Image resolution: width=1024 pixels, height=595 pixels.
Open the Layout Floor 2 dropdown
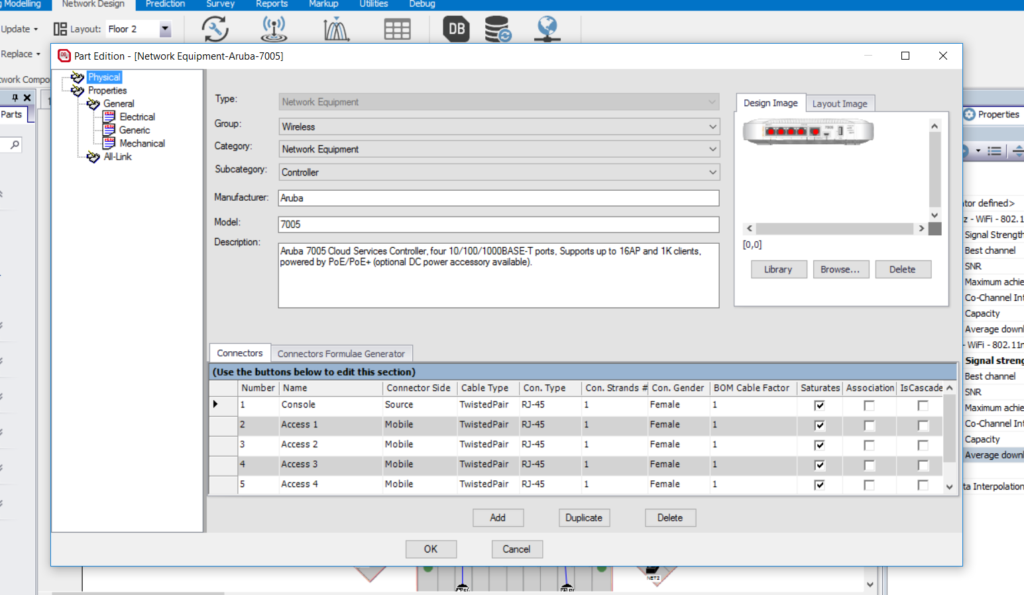pos(165,29)
